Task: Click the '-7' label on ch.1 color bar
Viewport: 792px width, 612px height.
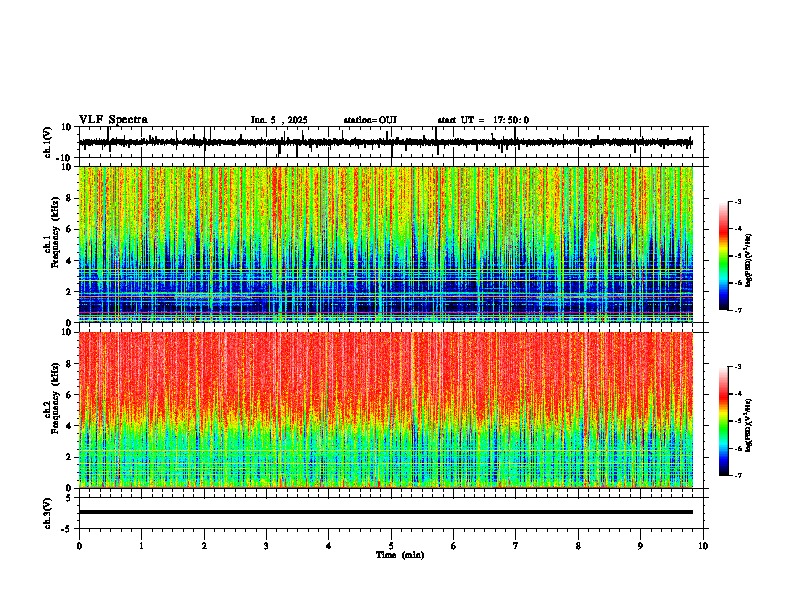Action: pyautogui.click(x=738, y=310)
